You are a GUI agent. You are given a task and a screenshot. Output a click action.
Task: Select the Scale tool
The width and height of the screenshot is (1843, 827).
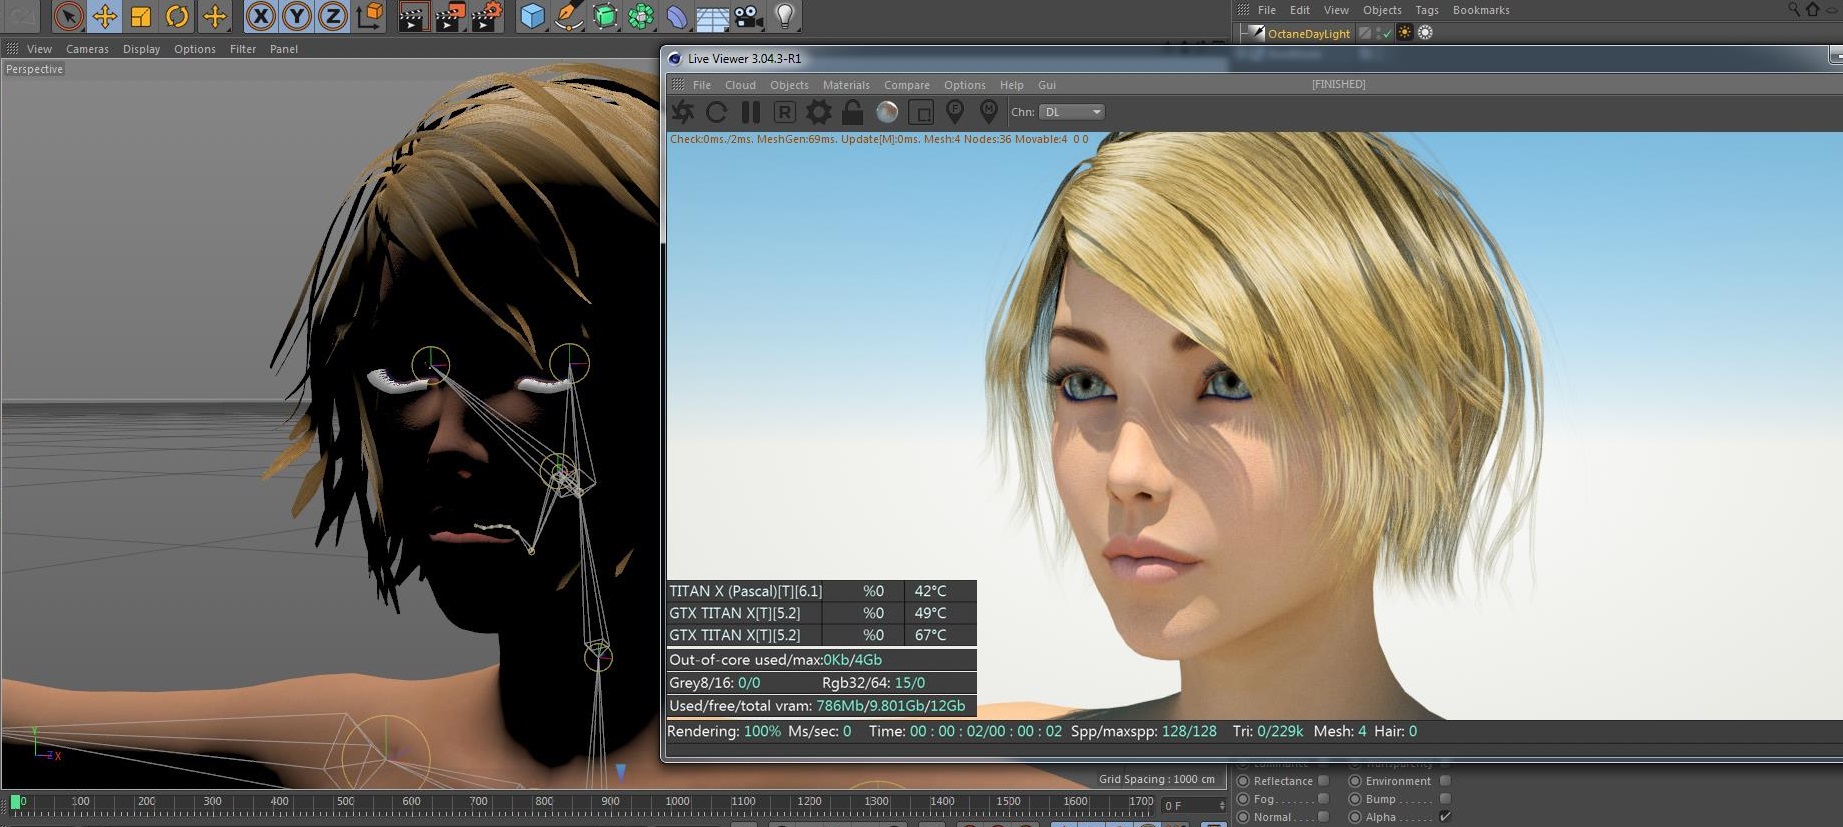coord(141,16)
